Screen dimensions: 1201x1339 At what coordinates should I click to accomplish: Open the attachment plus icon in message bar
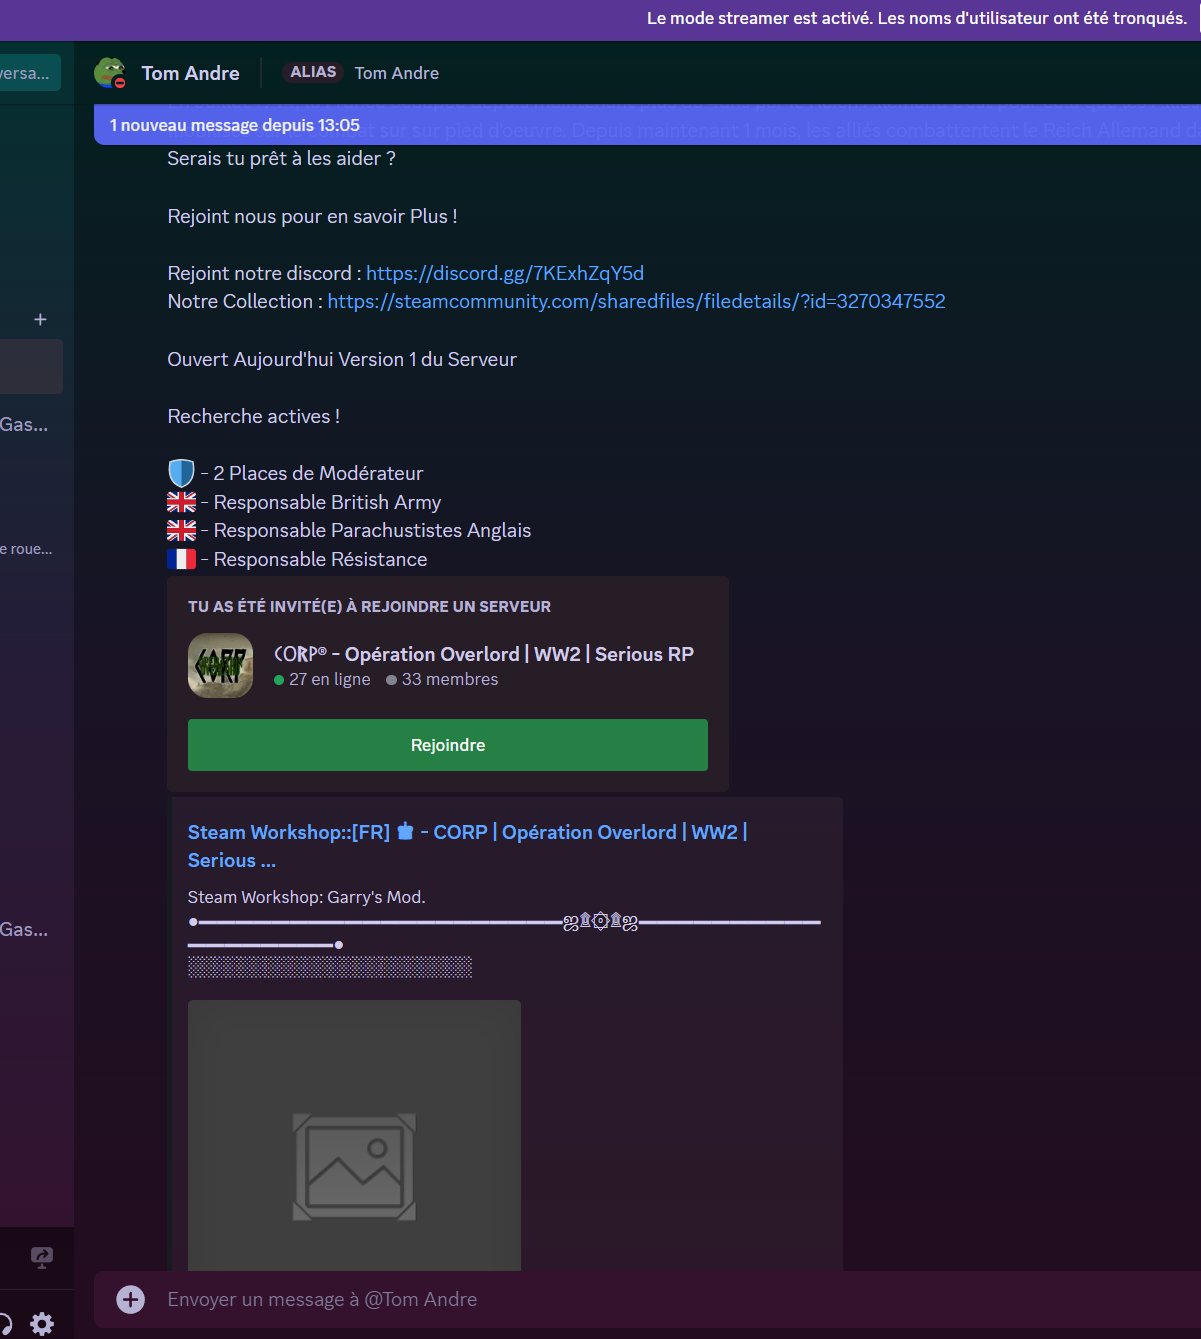pos(131,1299)
